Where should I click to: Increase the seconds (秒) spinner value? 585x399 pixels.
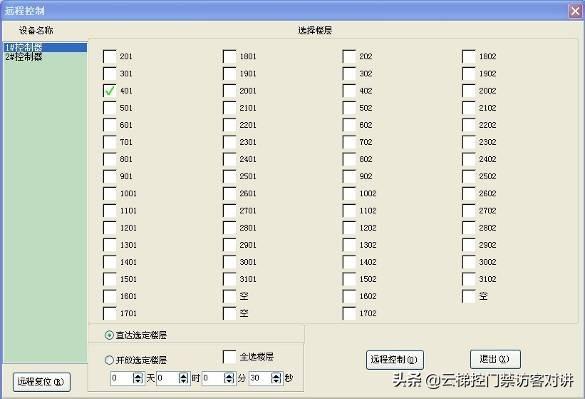(276, 376)
